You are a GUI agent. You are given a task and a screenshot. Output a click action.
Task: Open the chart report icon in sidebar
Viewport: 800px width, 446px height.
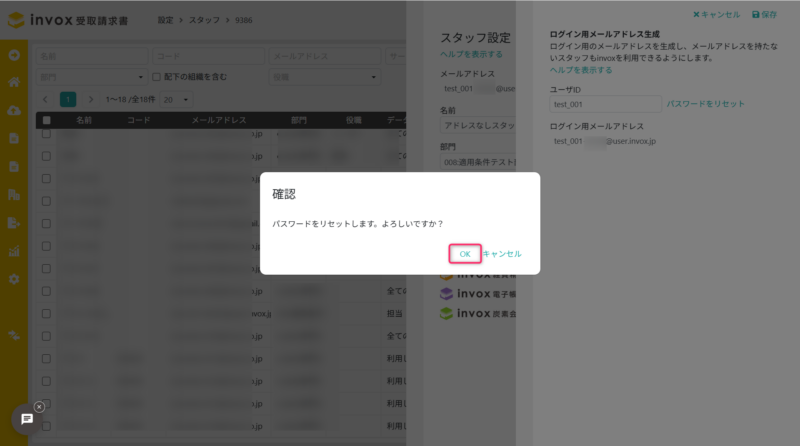[14, 251]
